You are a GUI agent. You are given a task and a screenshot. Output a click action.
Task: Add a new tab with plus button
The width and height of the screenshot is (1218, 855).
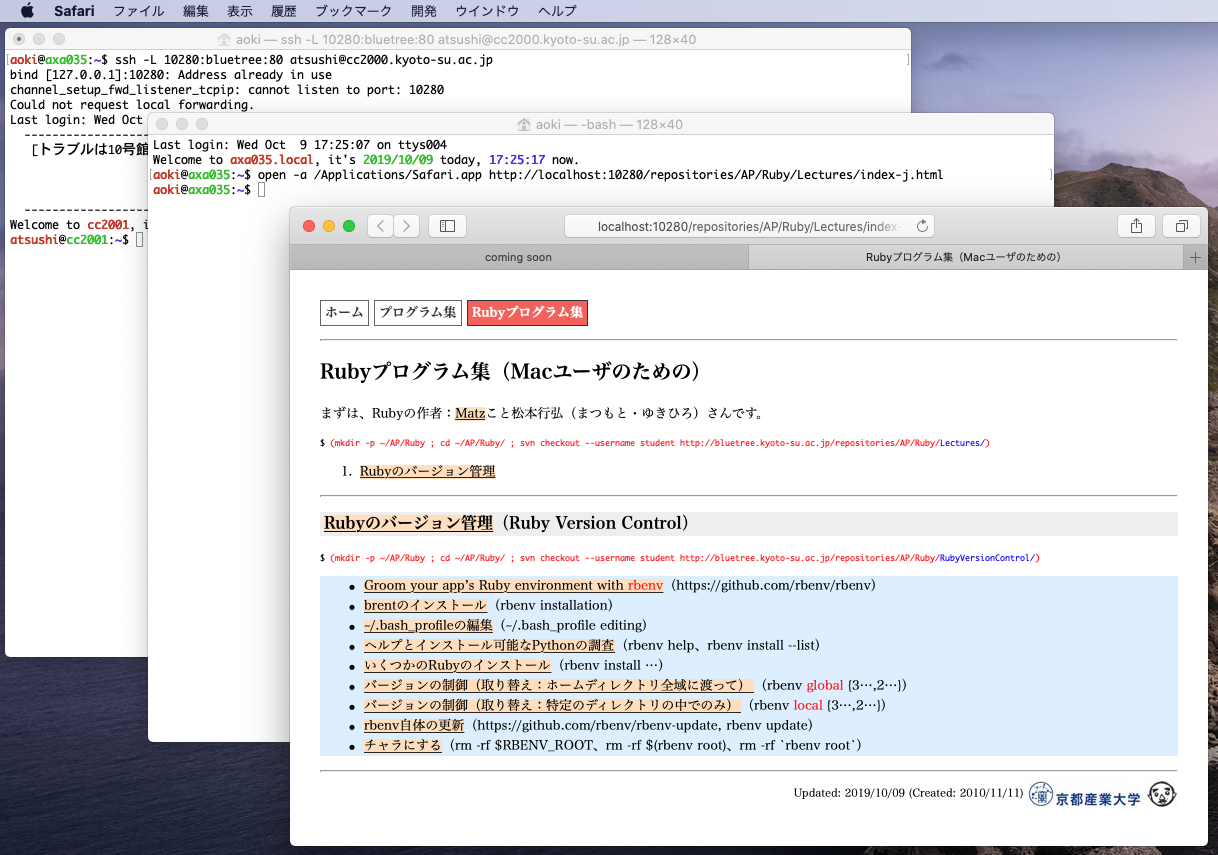pyautogui.click(x=1194, y=257)
